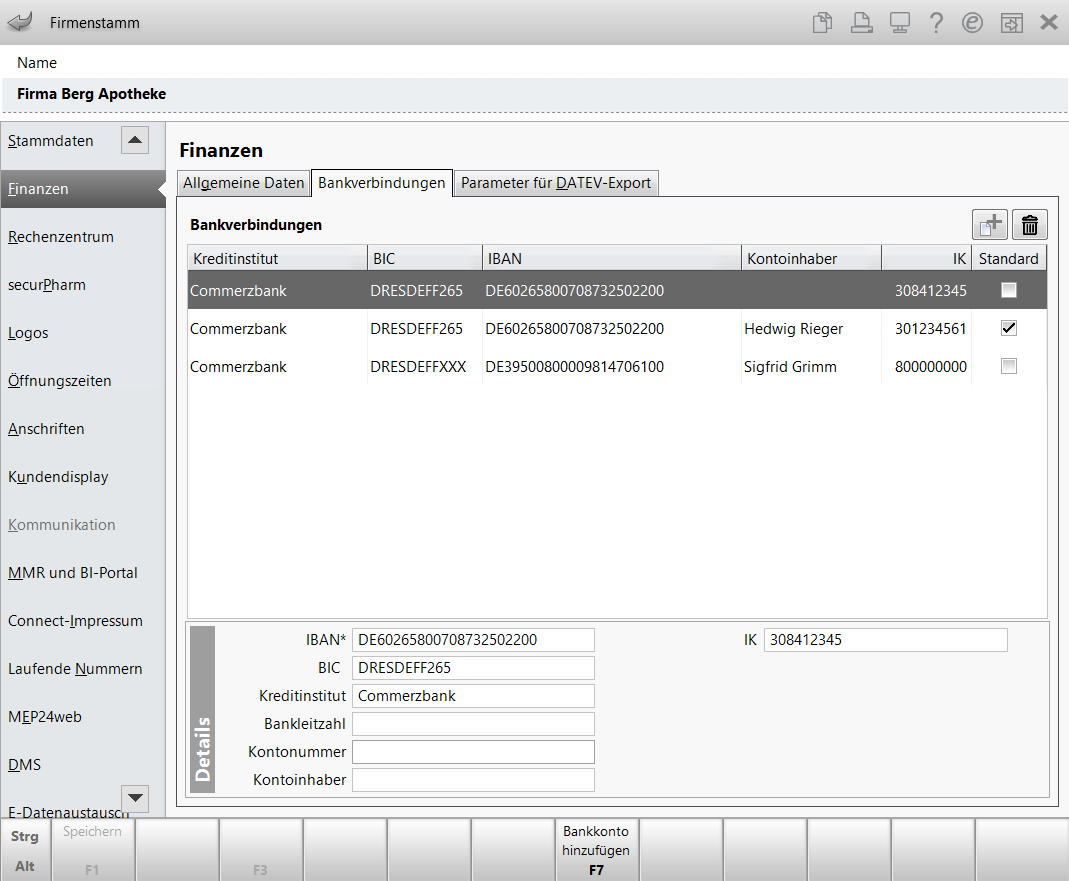Screen dimensions: 1069x881
Task: Click the trash icon to delete bank connection
Action: pos(1029,224)
